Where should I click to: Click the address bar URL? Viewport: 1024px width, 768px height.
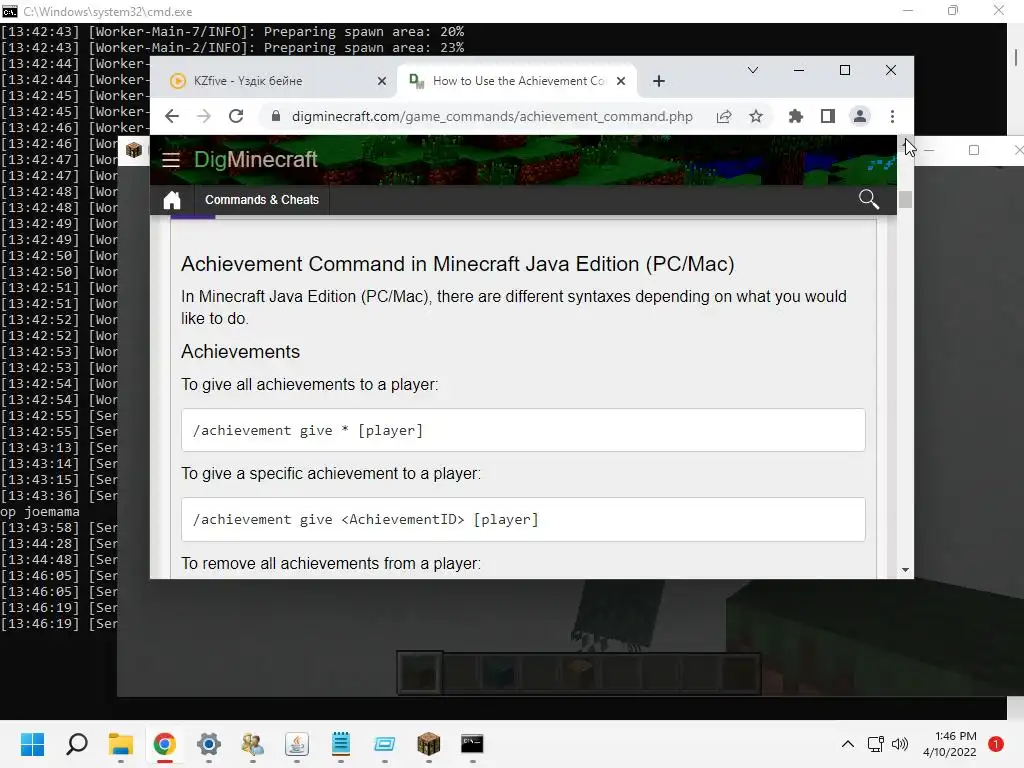[492, 116]
